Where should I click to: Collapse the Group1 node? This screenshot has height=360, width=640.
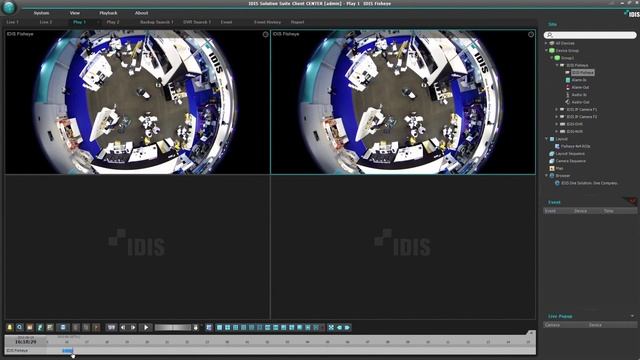552,58
